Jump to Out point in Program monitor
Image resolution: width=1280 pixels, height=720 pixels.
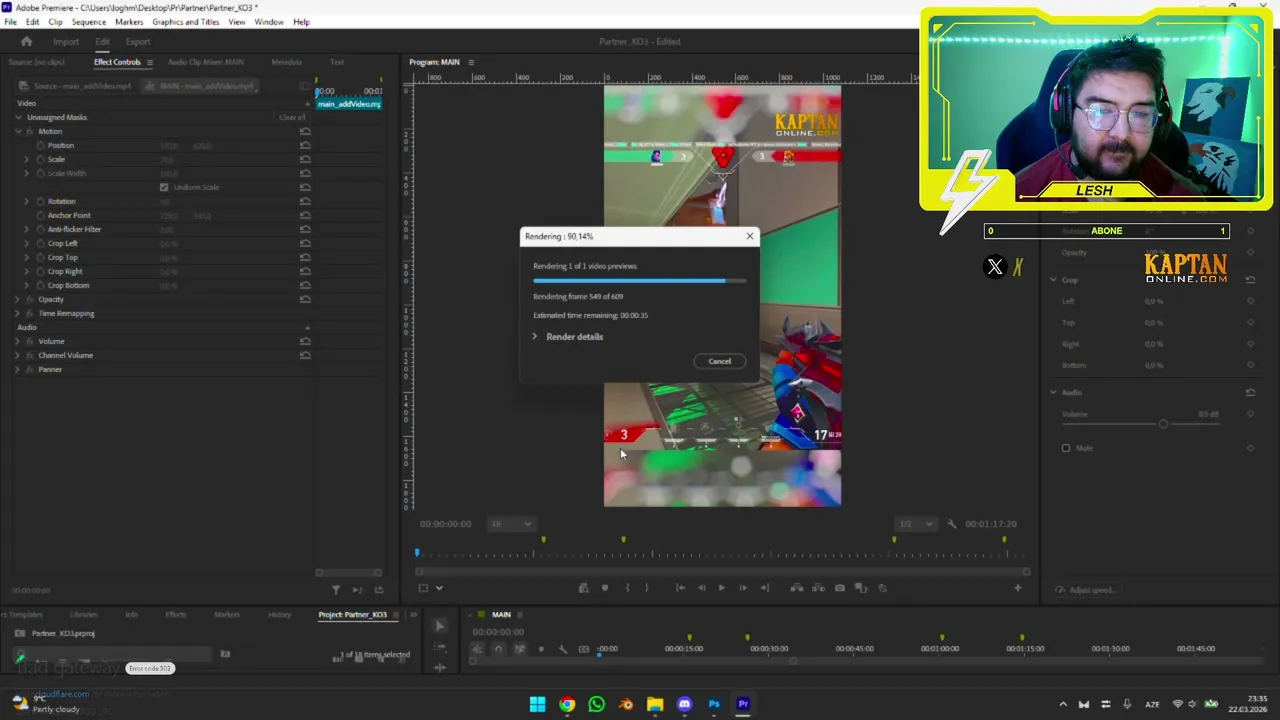[x=765, y=588]
